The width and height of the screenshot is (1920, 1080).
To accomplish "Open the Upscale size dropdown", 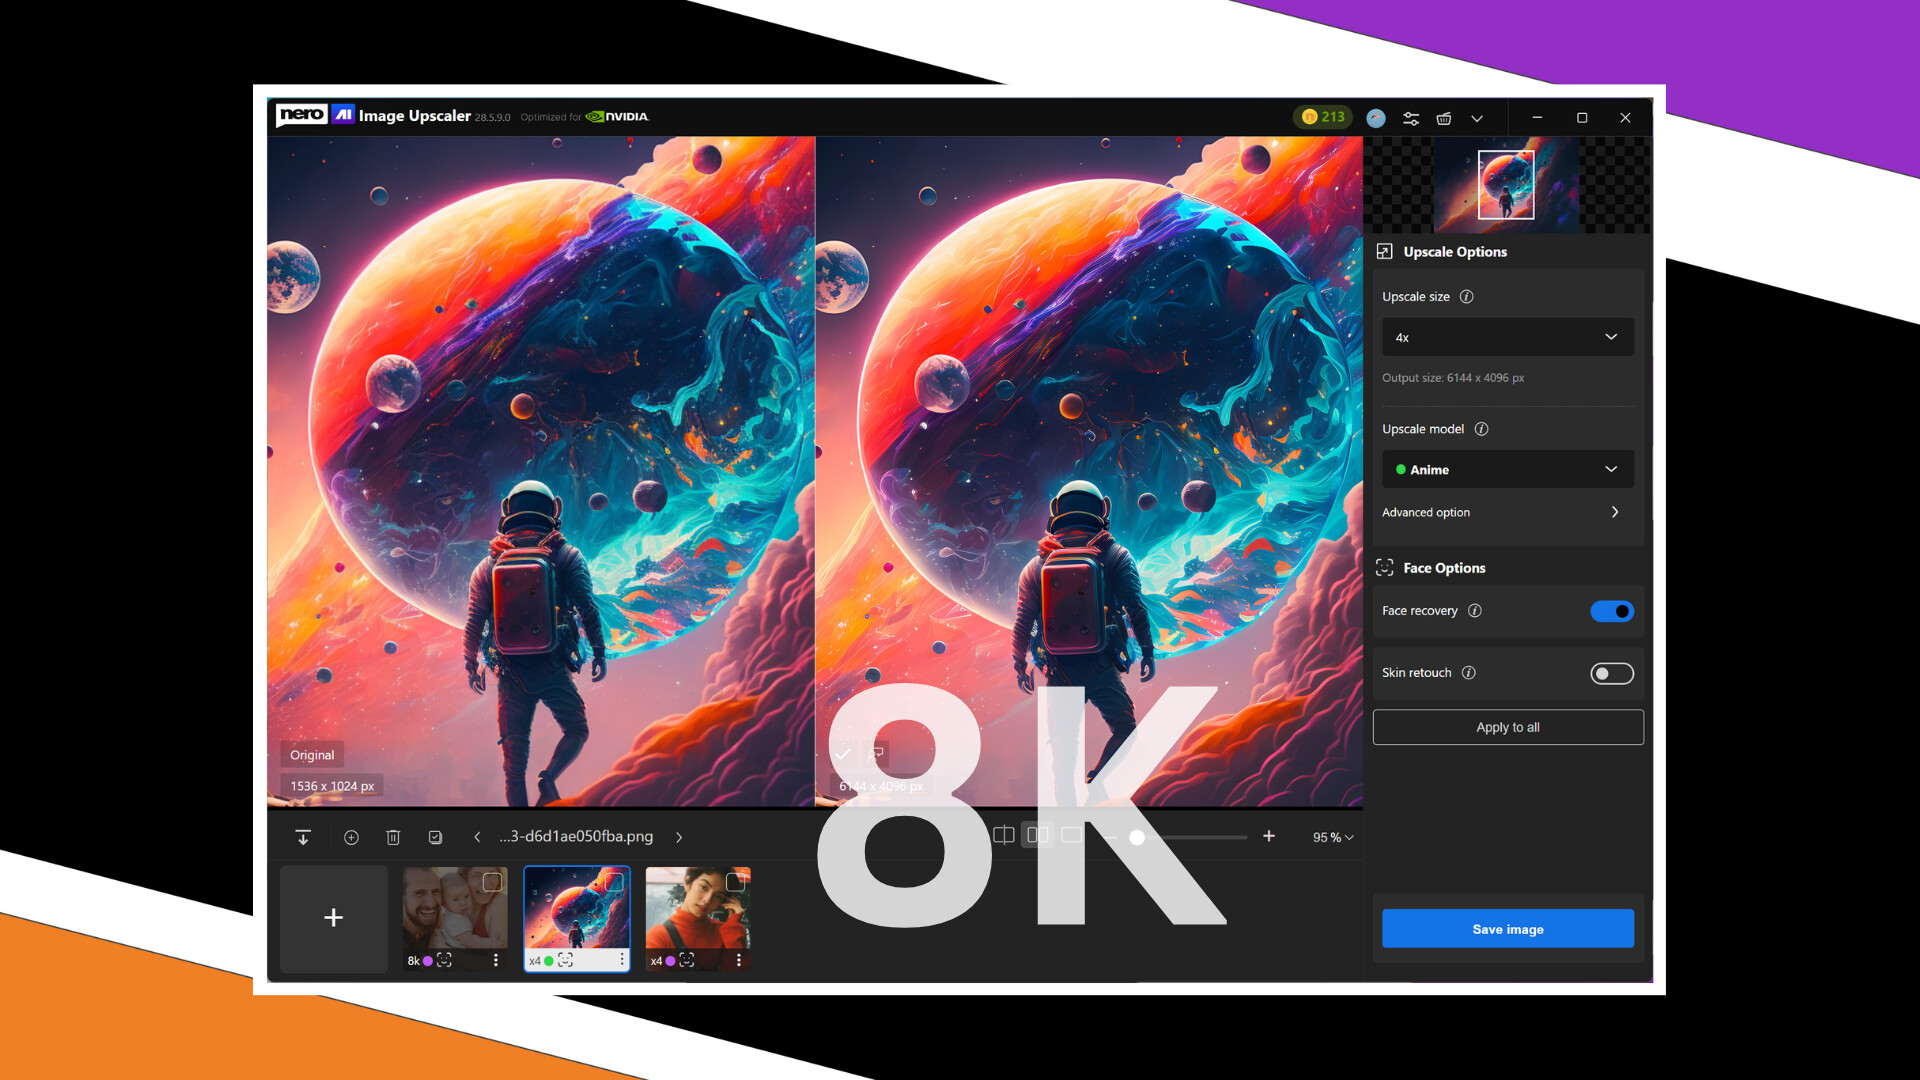I will click(1507, 337).
